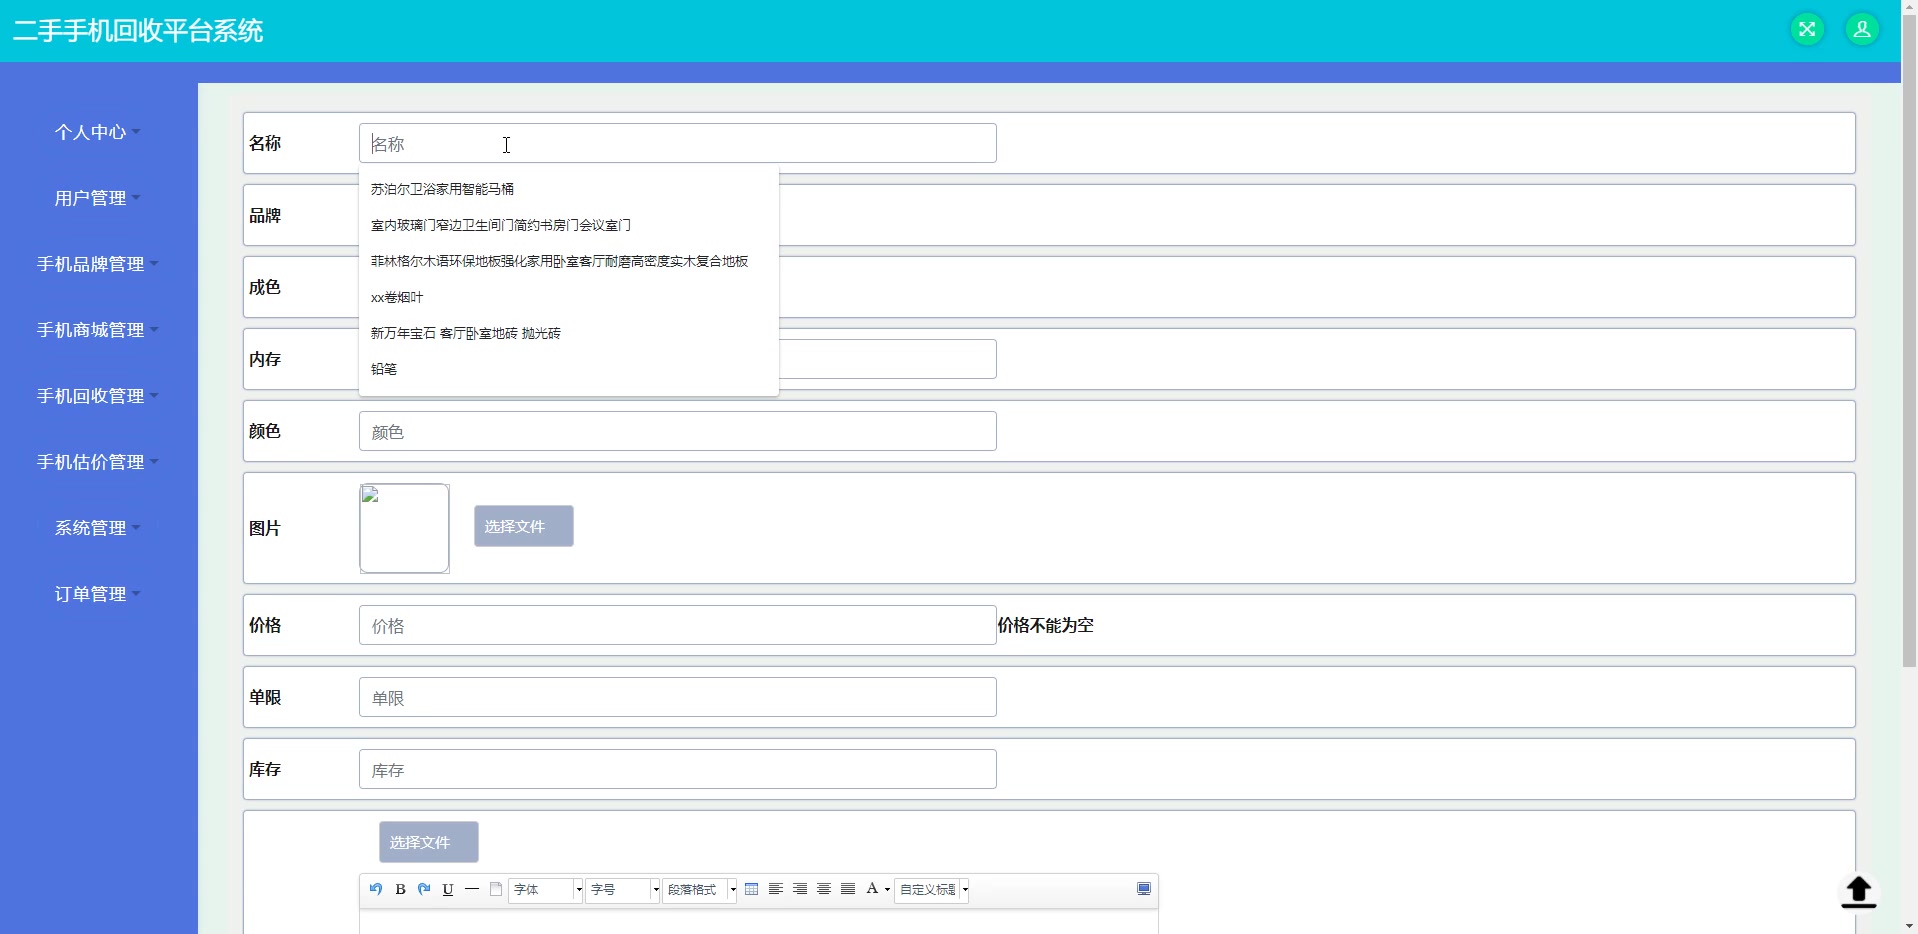This screenshot has width=1918, height=934.
Task: Select suggestion 苏泊尔卫浴家用智能马桶
Action: pos(568,189)
